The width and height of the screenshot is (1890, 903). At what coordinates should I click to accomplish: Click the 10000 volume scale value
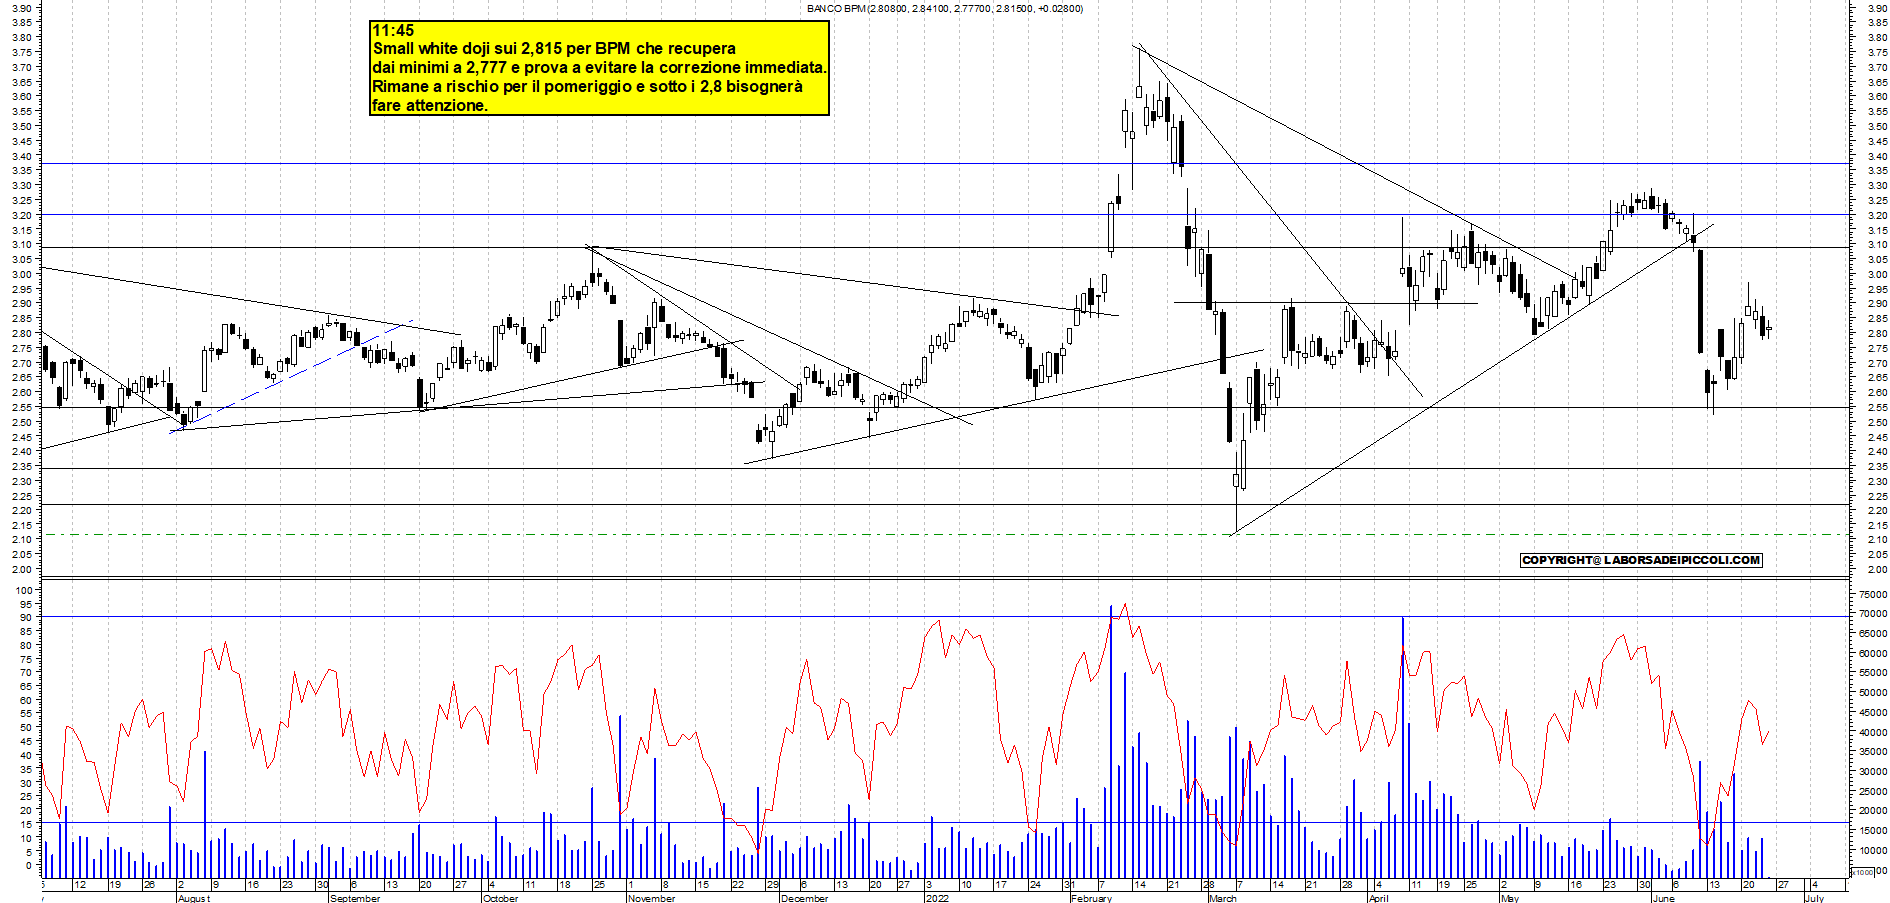tap(1873, 850)
